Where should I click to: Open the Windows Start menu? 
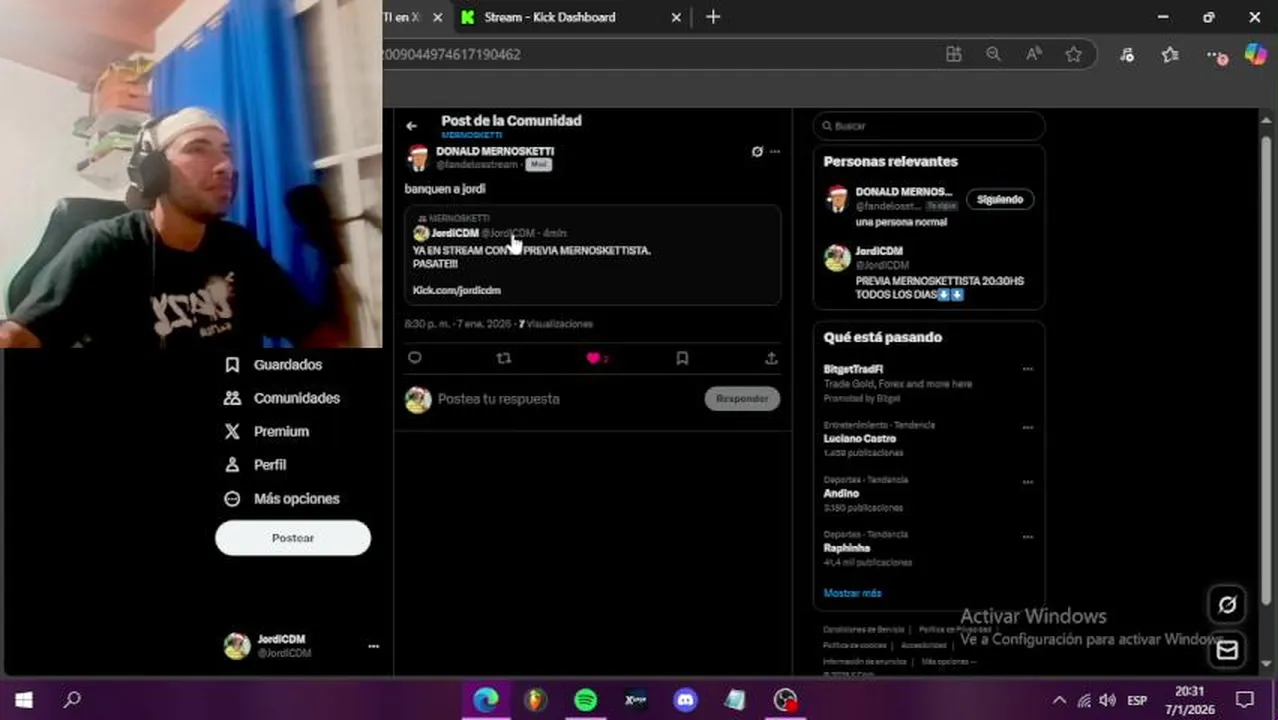[x=23, y=700]
